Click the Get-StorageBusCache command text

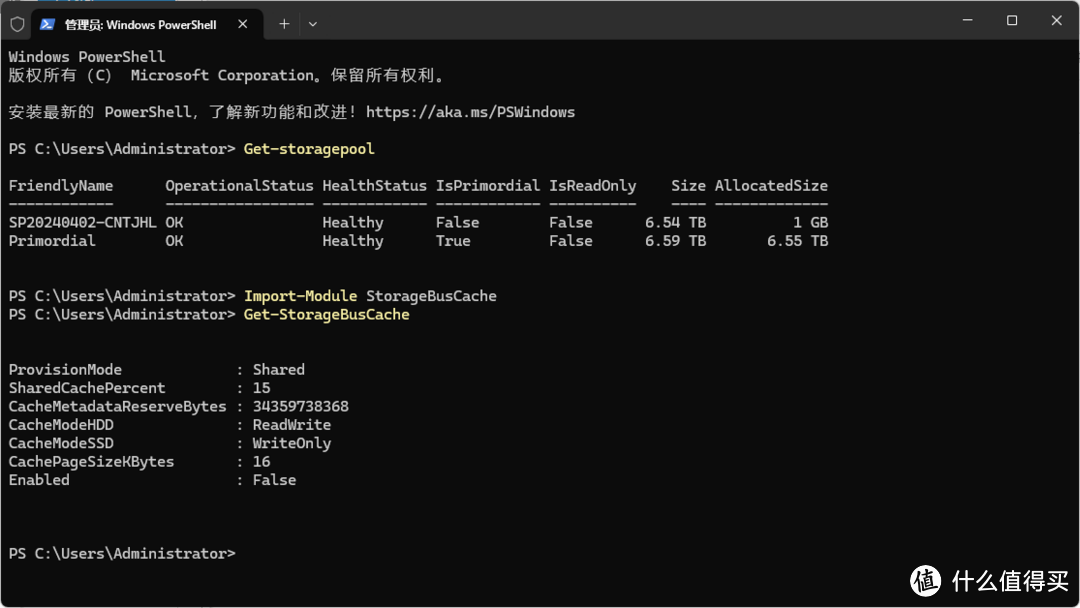click(326, 315)
